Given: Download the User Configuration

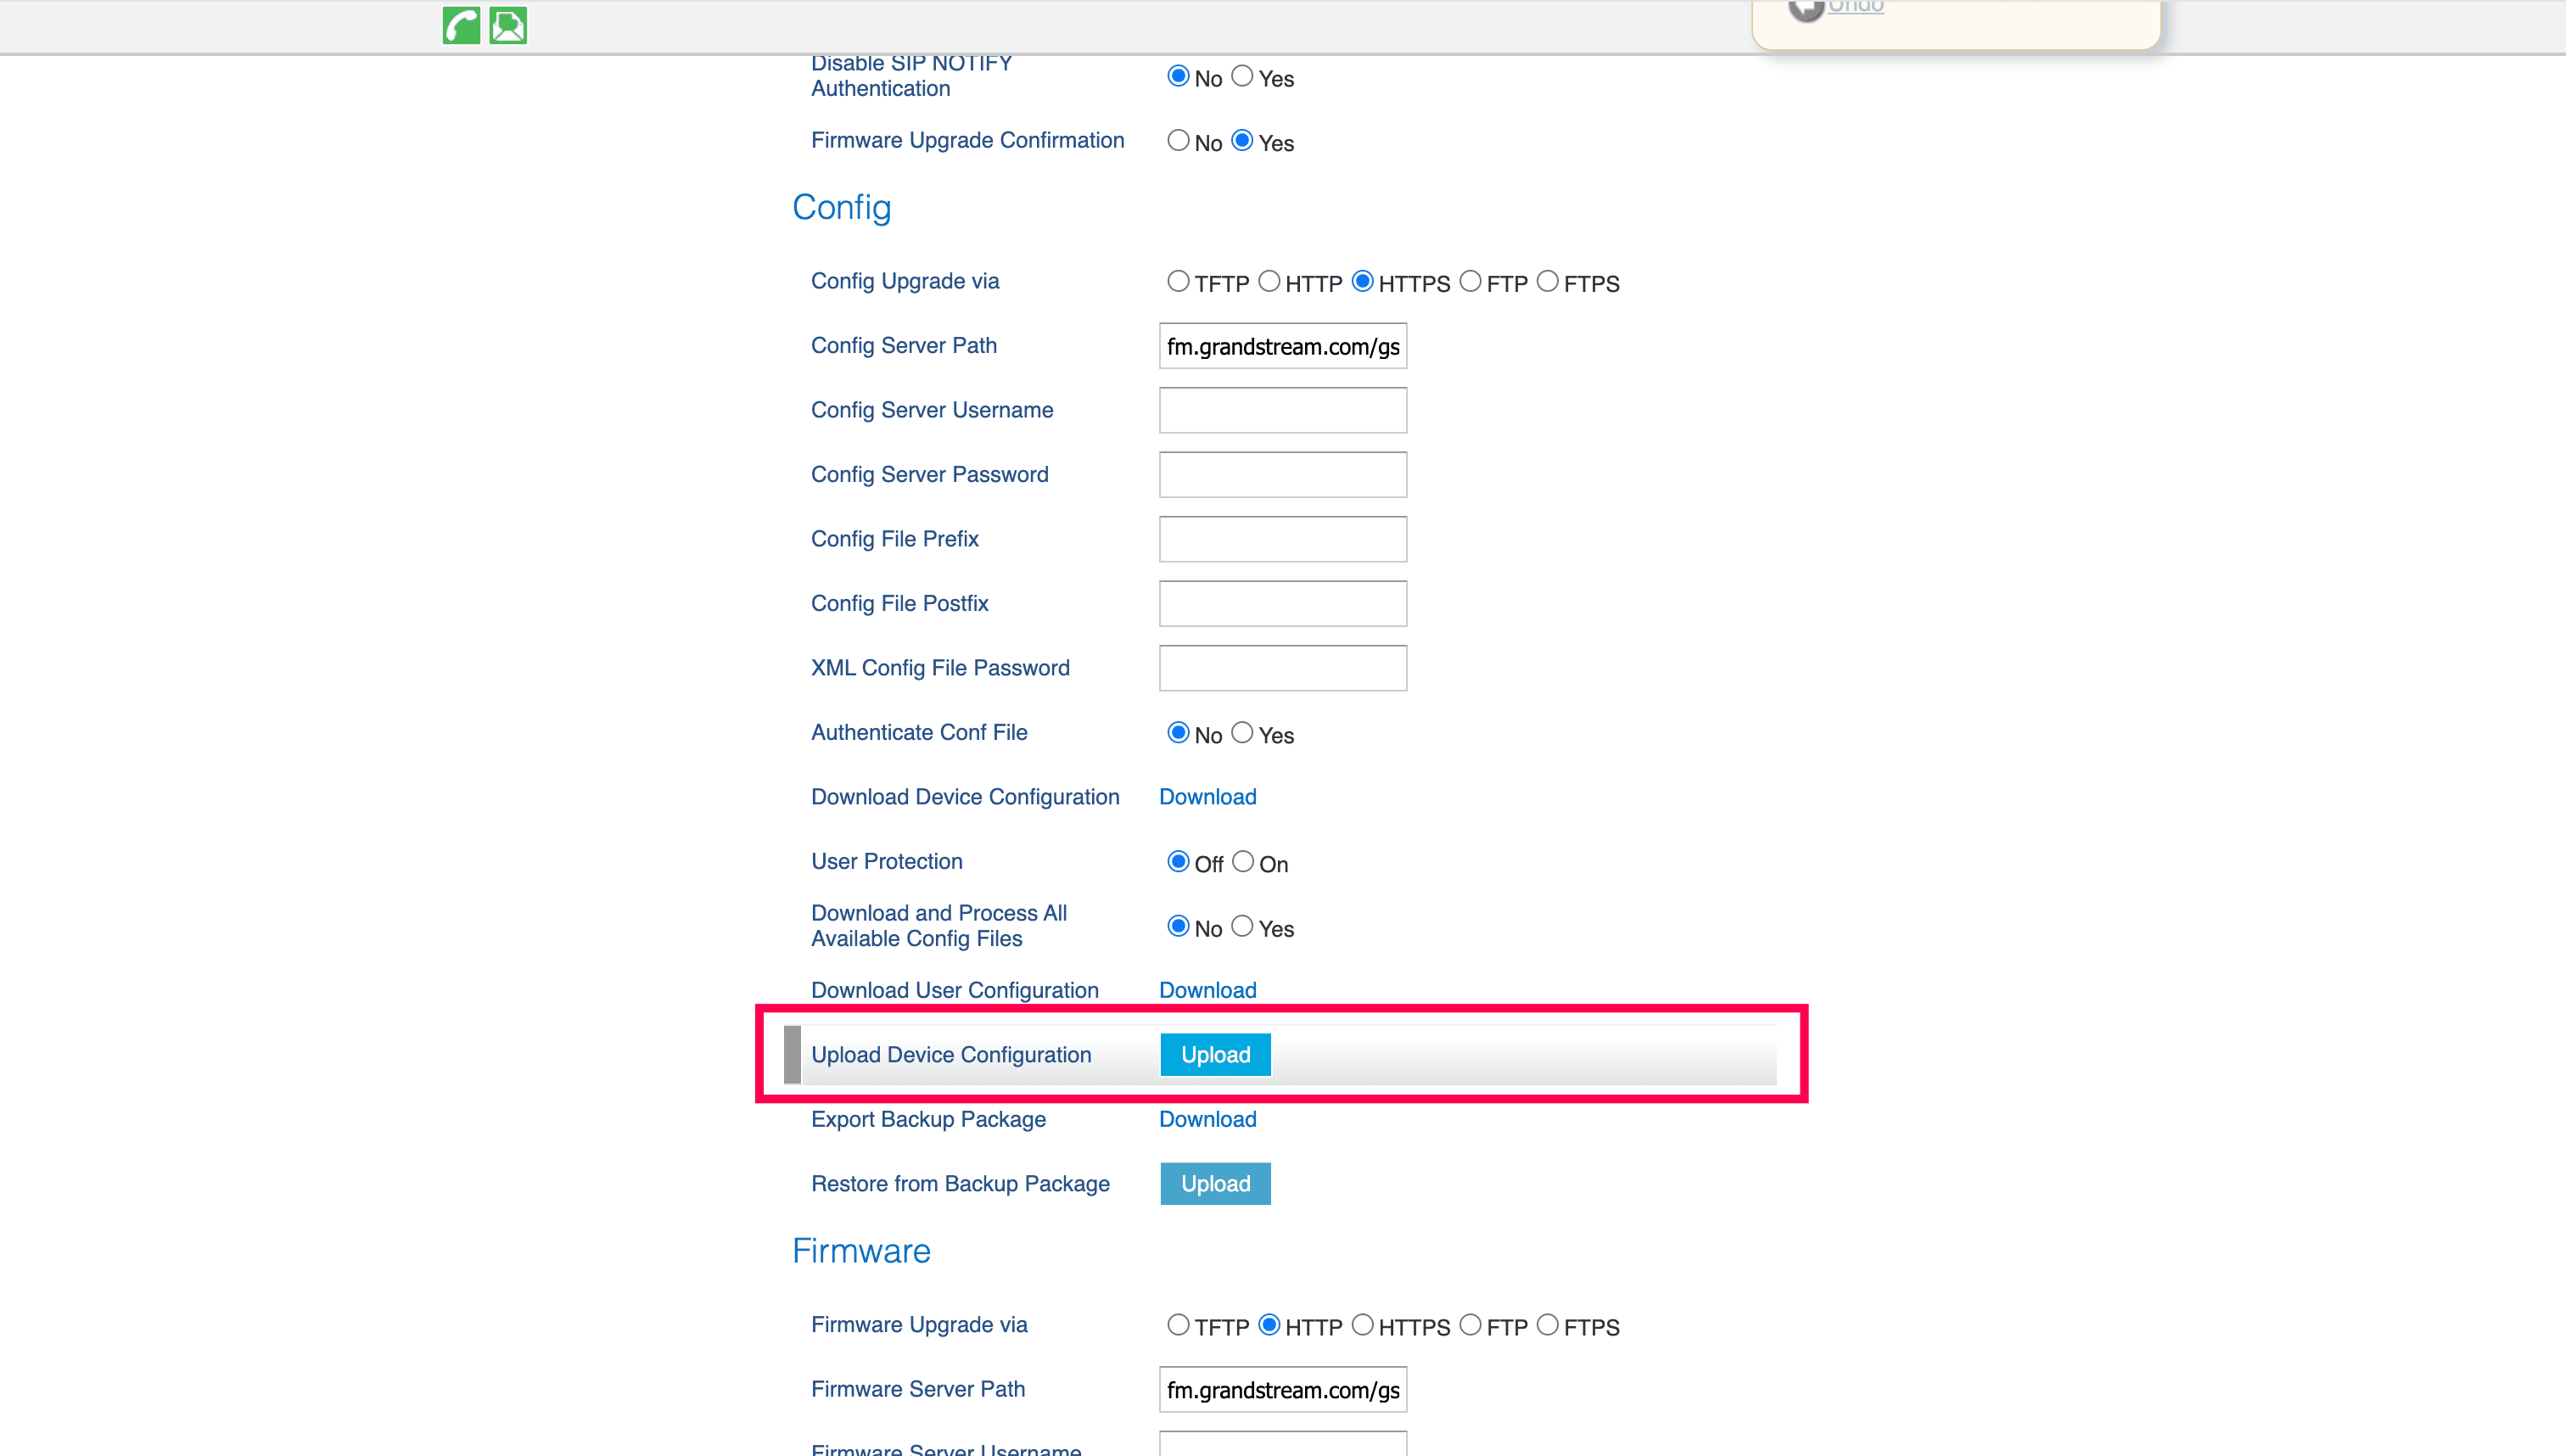Looking at the screenshot, I should 1207,990.
